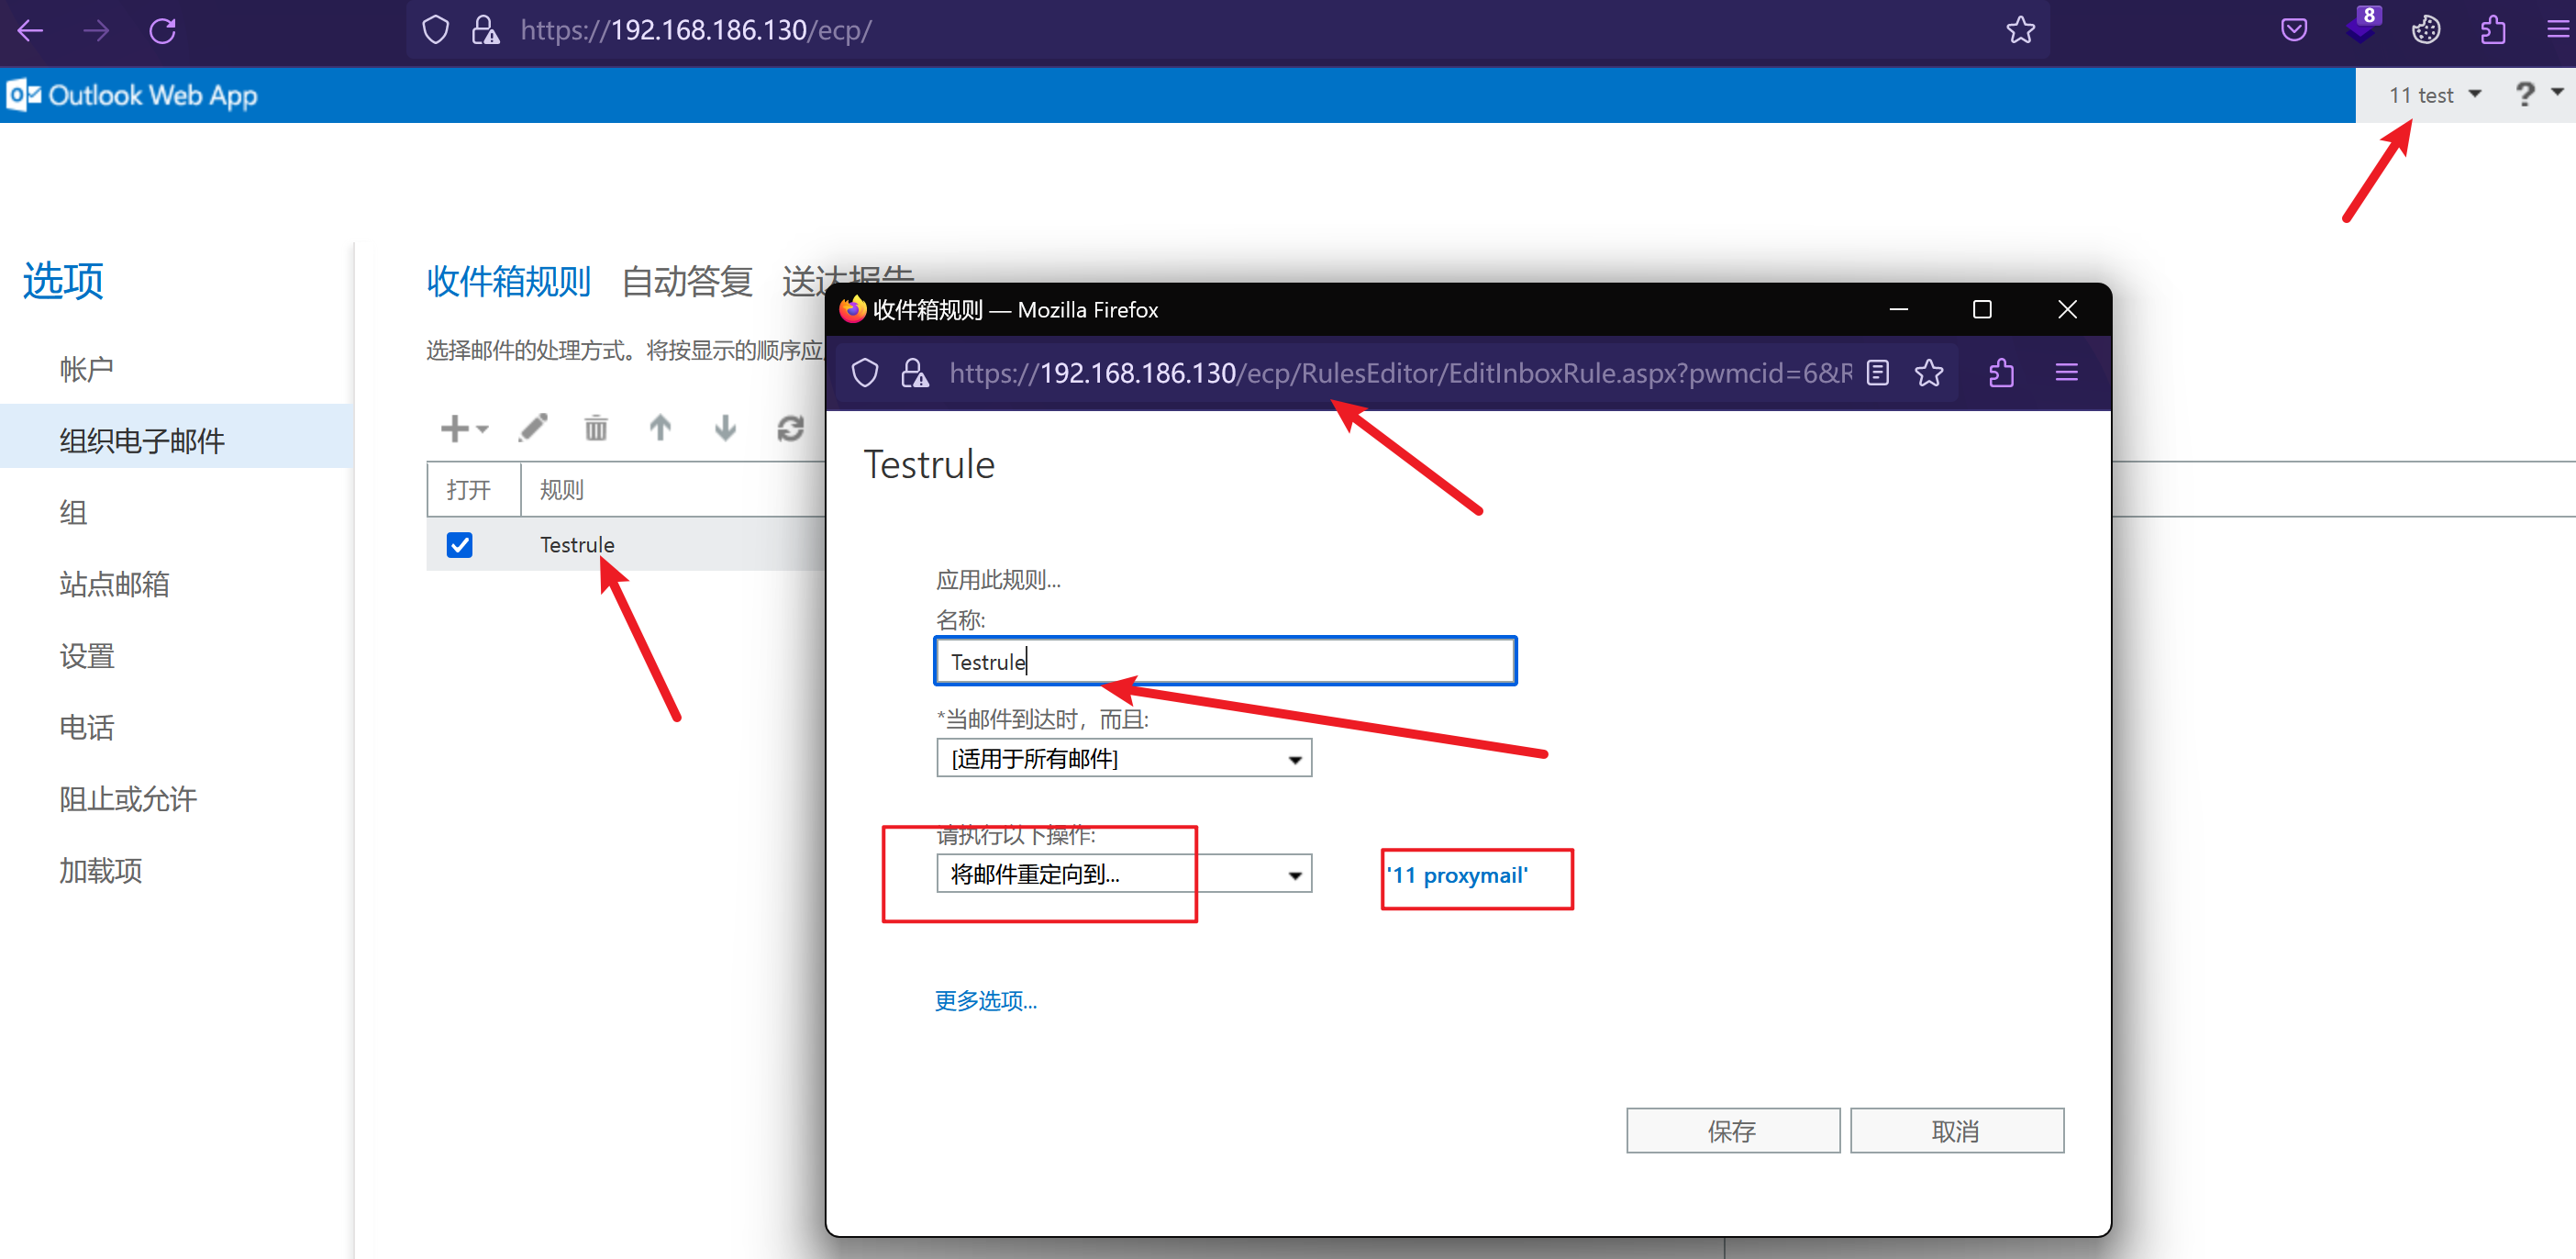Click the 保存 button
Image resolution: width=2576 pixels, height=1259 pixels.
1732,1131
